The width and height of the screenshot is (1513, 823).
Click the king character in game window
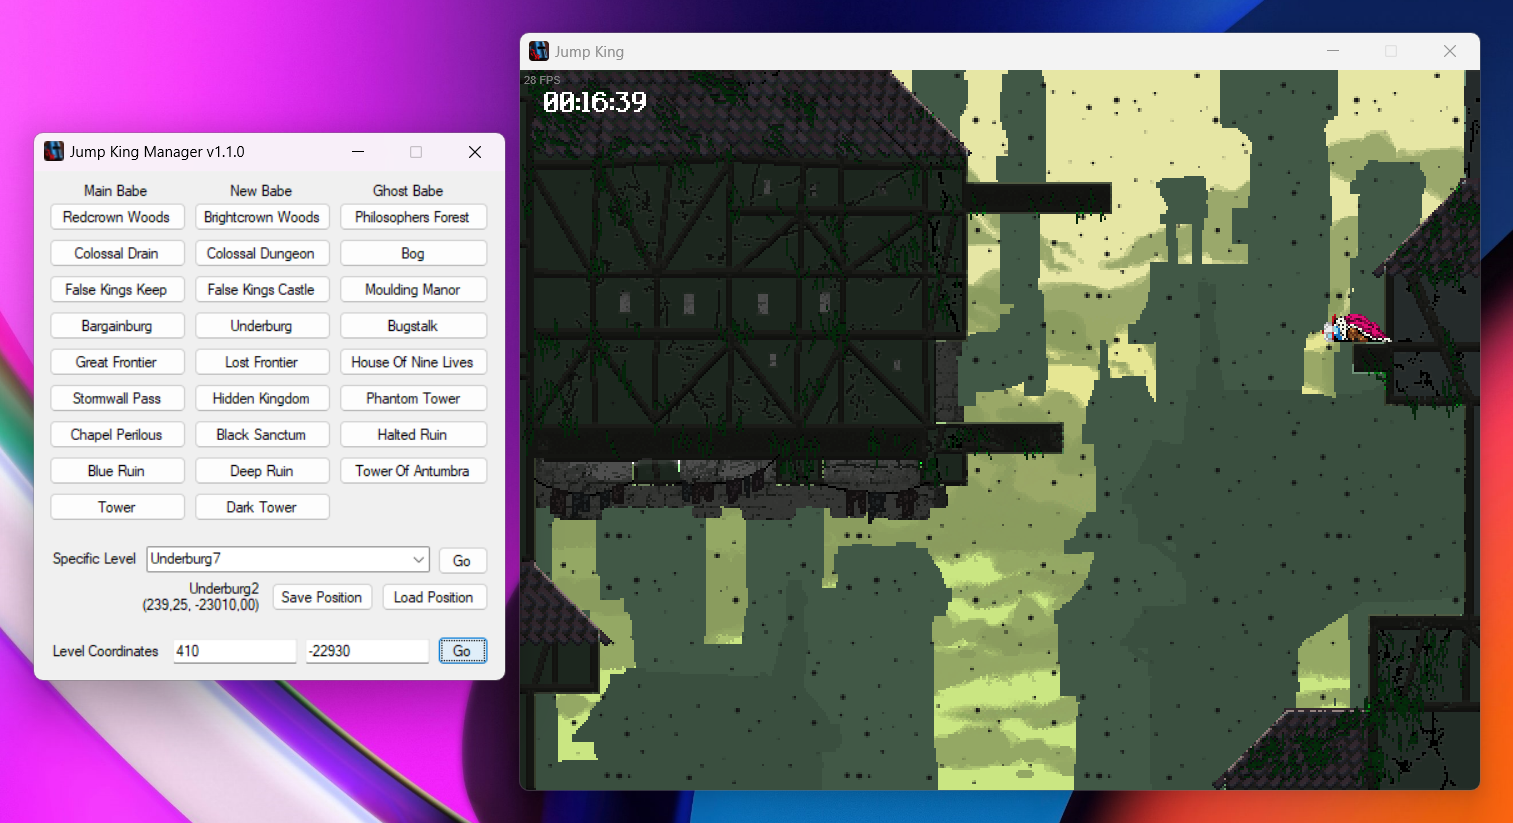1356,328
